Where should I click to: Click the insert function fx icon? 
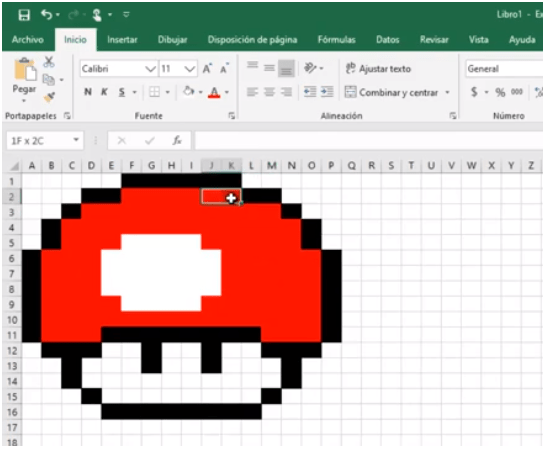point(177,140)
